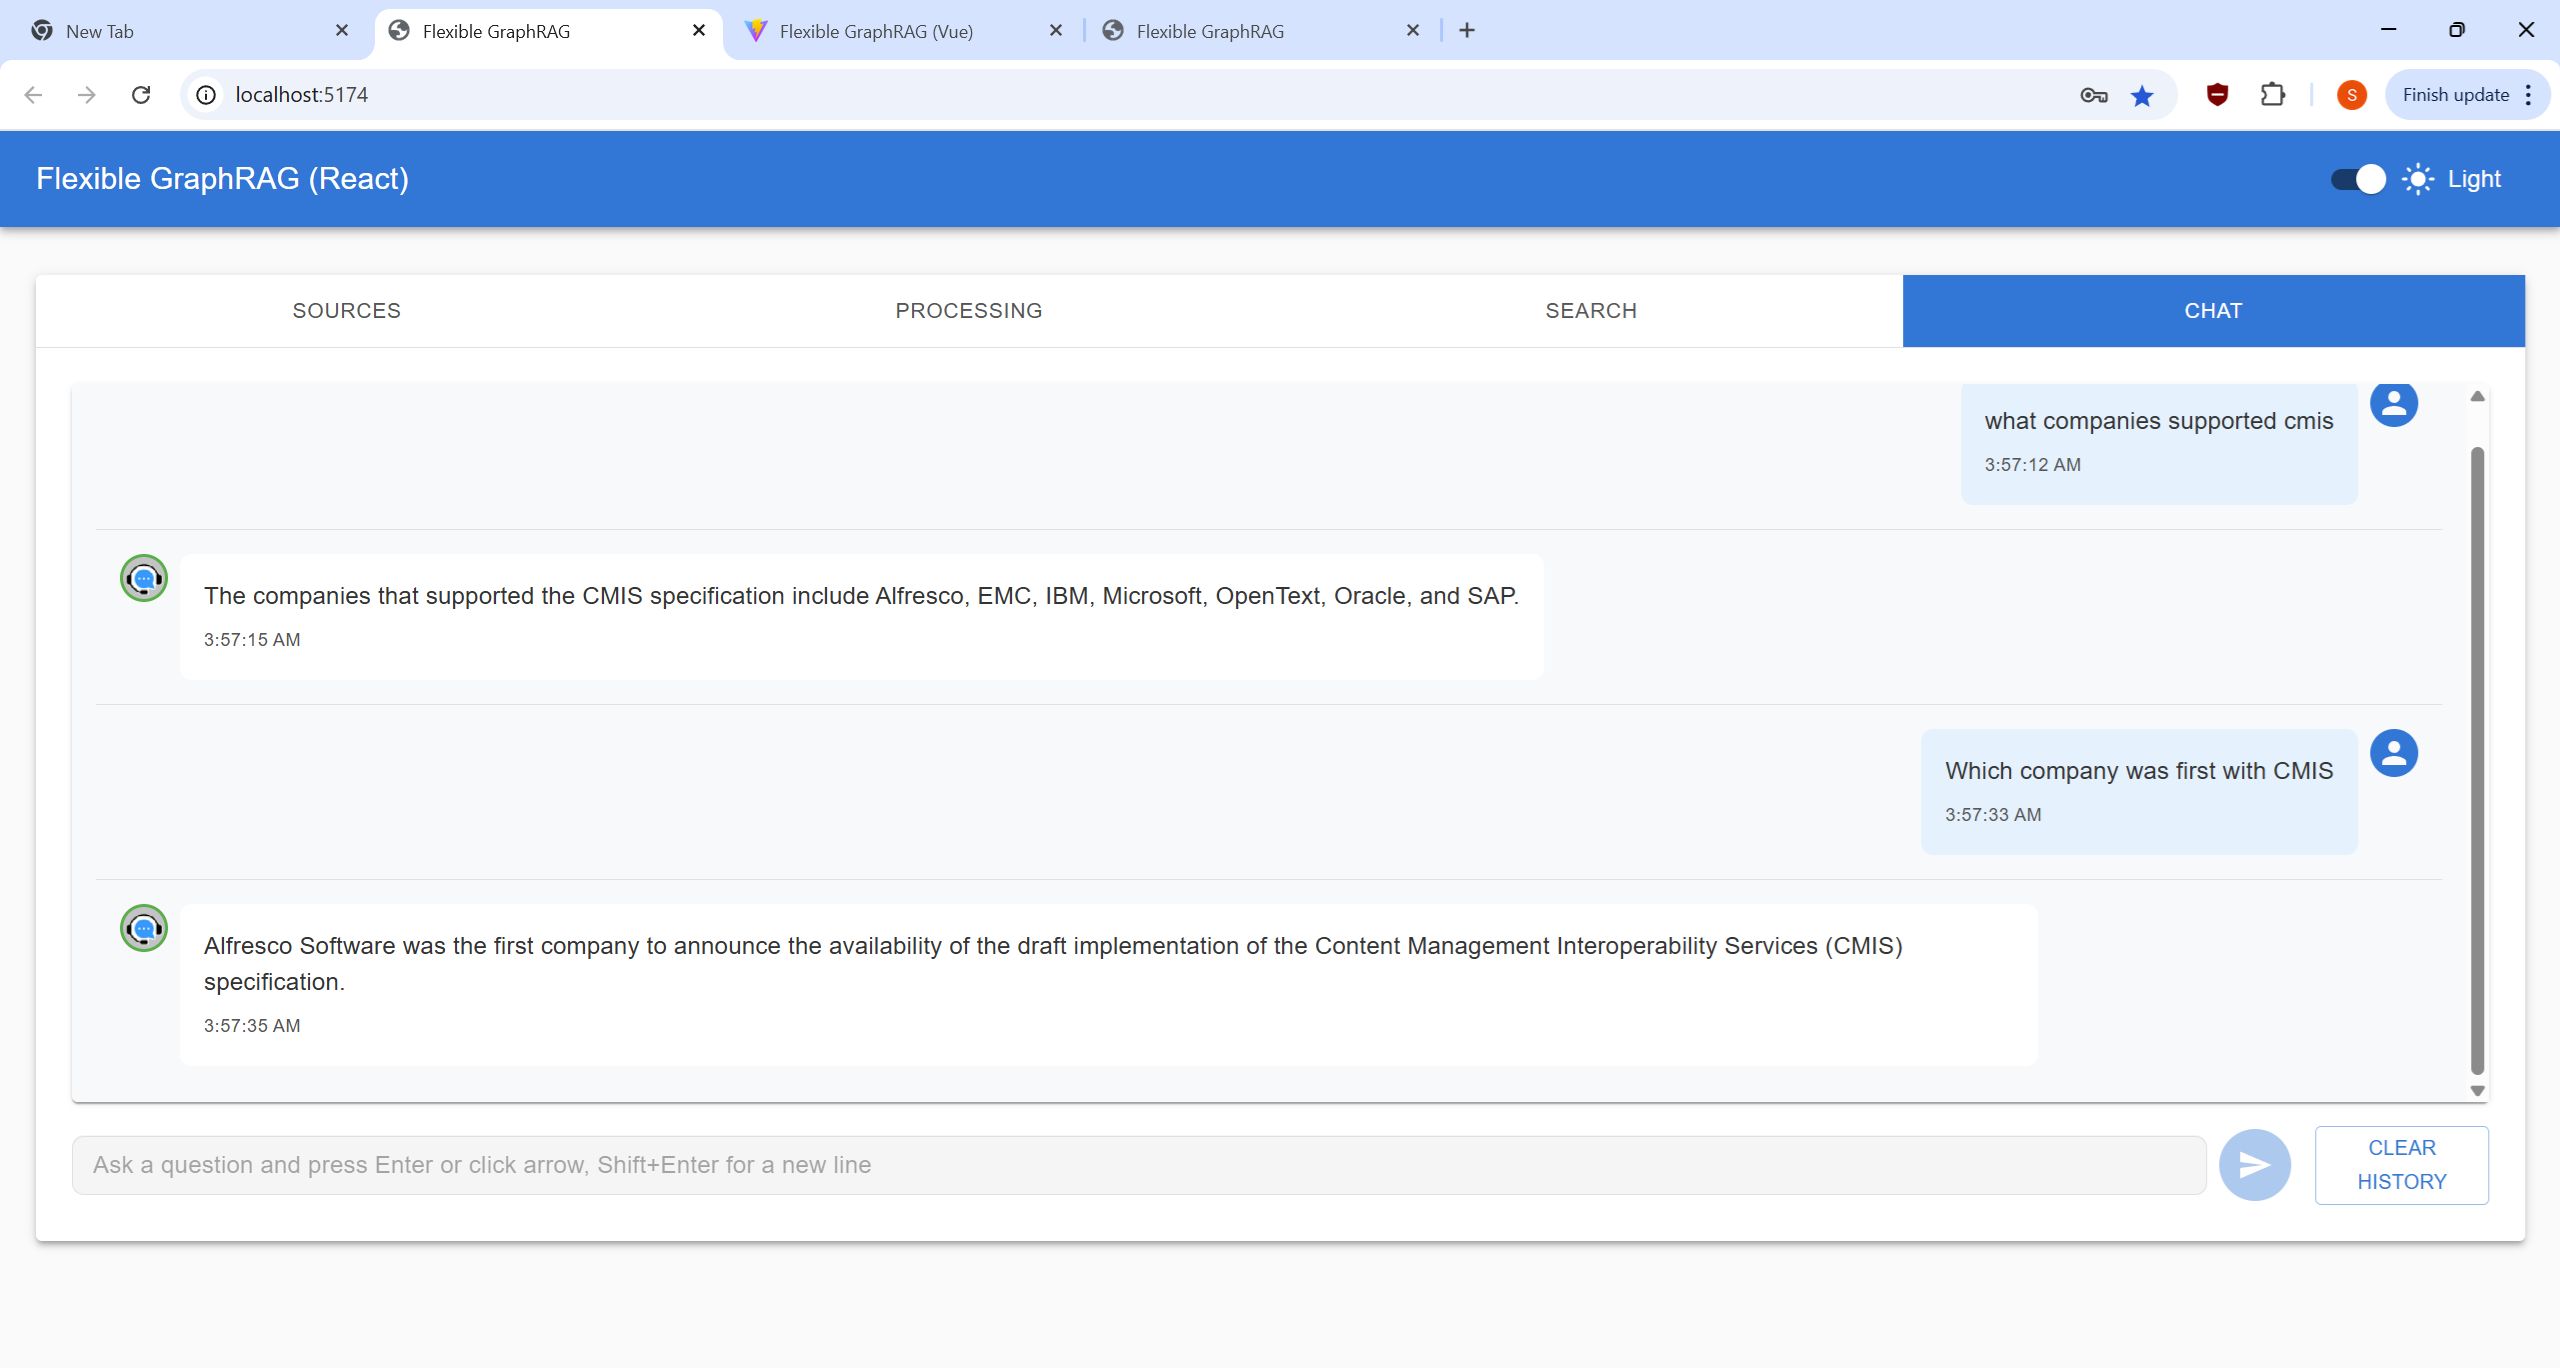Click the CLEAR HISTORY button
2560x1368 pixels.
coord(2401,1164)
